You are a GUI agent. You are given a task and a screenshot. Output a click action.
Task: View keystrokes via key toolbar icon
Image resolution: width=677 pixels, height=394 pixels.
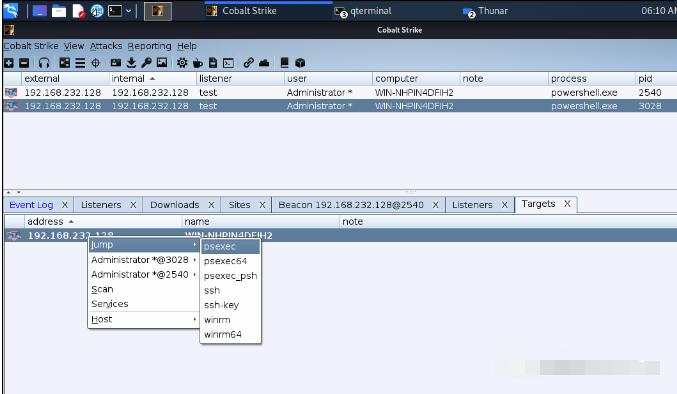pyautogui.click(x=146, y=63)
